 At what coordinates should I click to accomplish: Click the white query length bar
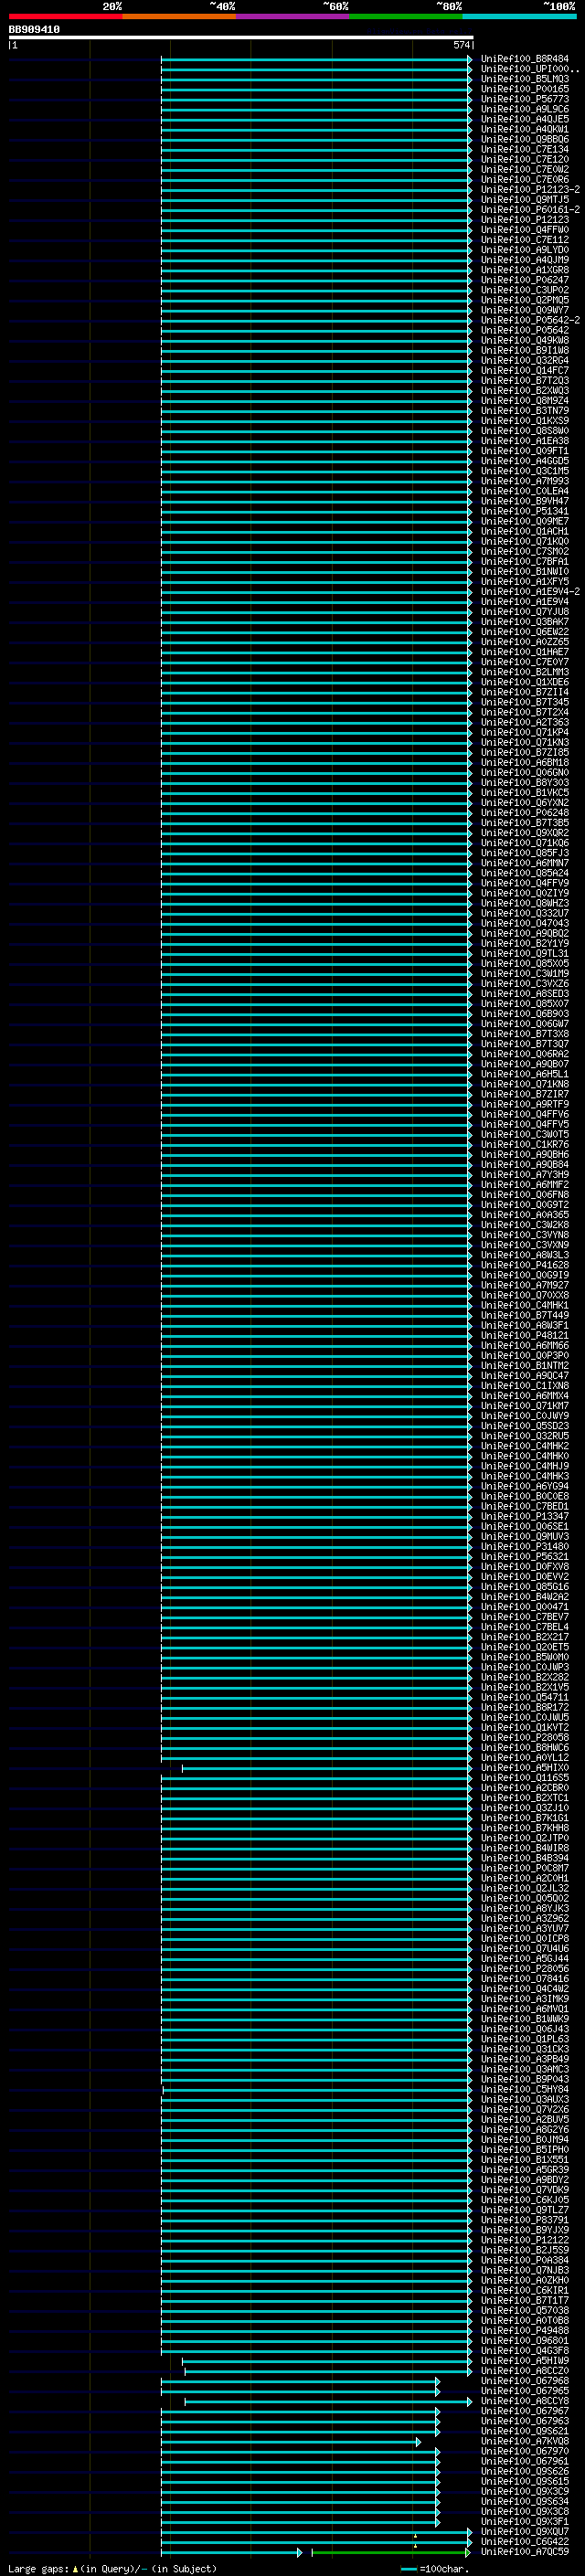coord(241,38)
